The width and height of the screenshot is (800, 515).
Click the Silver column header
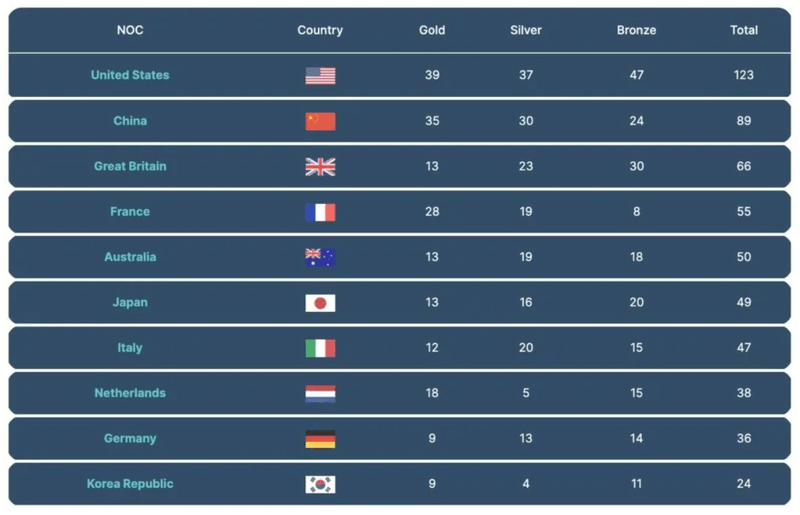tap(526, 30)
